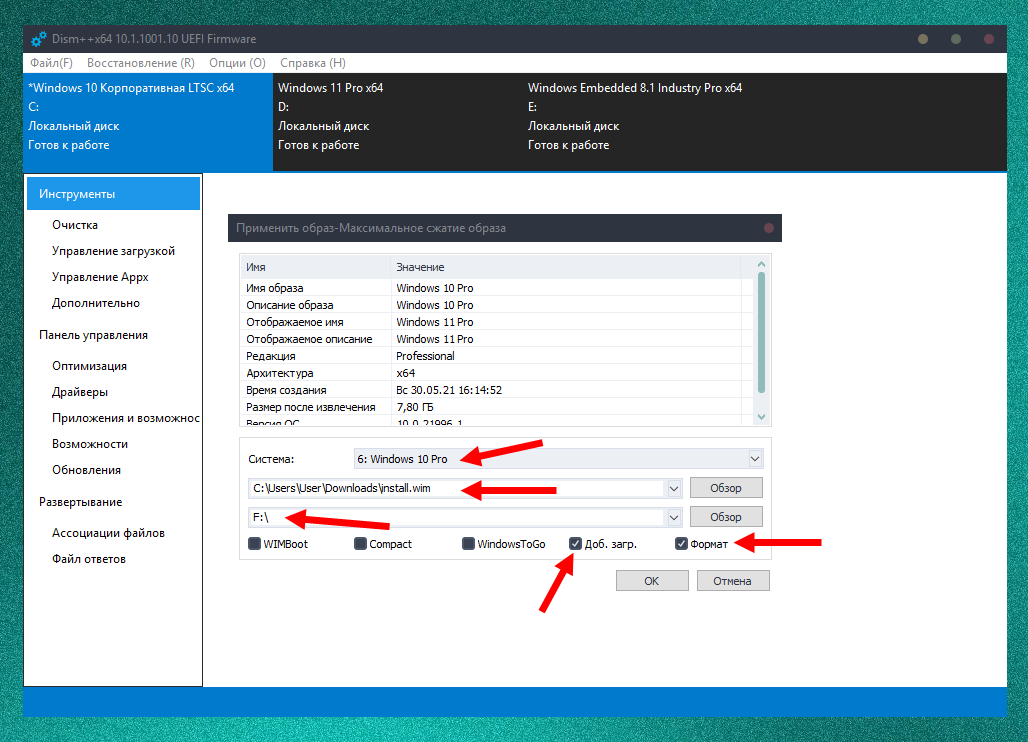Select Windows Embedded 8.1 Industry Pro x64 system
Screen dimensions: 1028x742
648,122
